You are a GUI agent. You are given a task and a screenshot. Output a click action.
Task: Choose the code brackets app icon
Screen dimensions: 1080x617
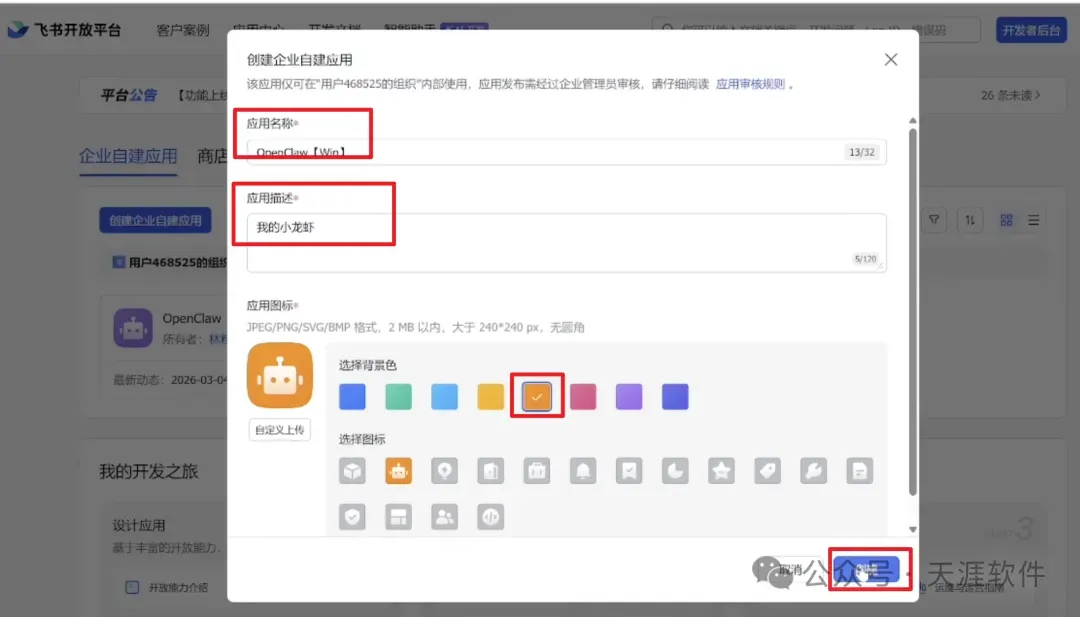pyautogui.click(x=490, y=517)
